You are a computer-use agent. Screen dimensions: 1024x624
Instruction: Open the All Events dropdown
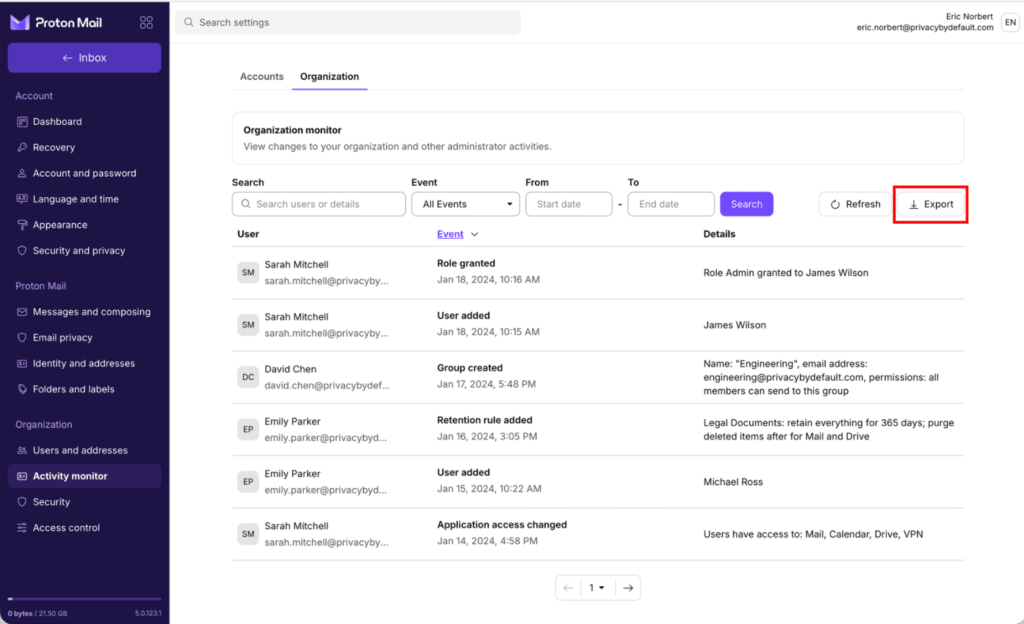(x=465, y=204)
